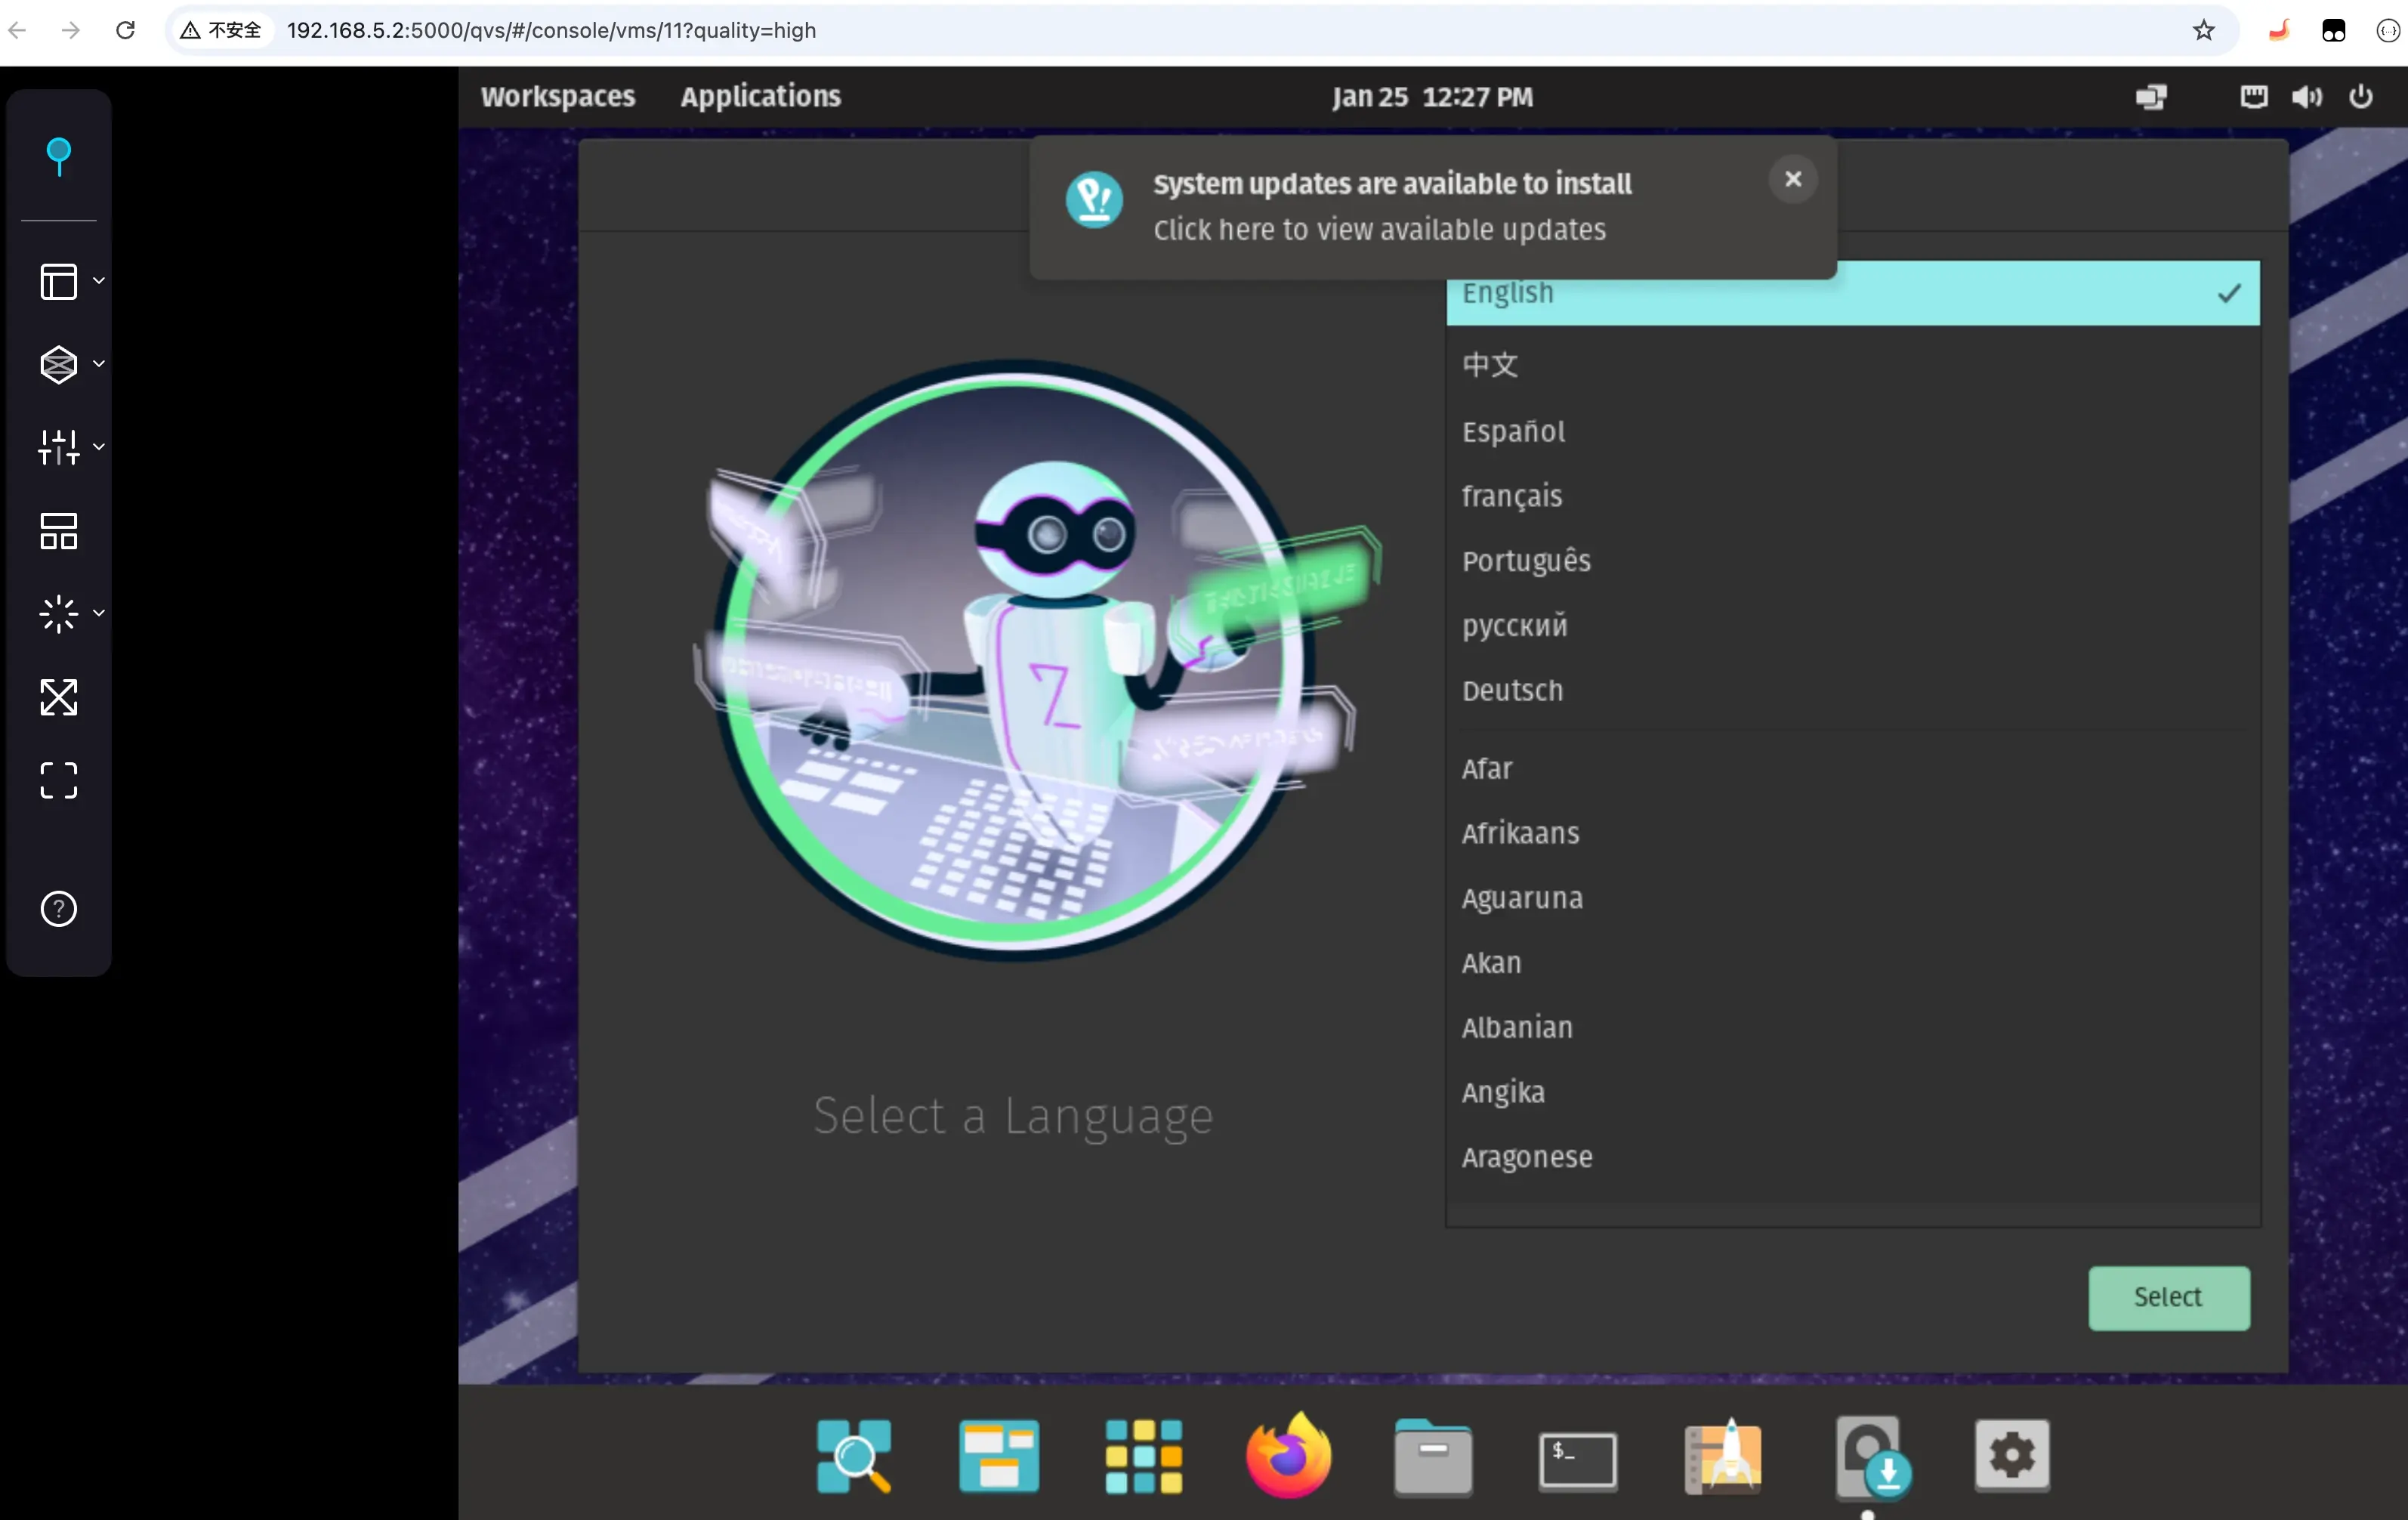Open the applications grid icon in dock
The width and height of the screenshot is (2408, 1520).
1143,1456
